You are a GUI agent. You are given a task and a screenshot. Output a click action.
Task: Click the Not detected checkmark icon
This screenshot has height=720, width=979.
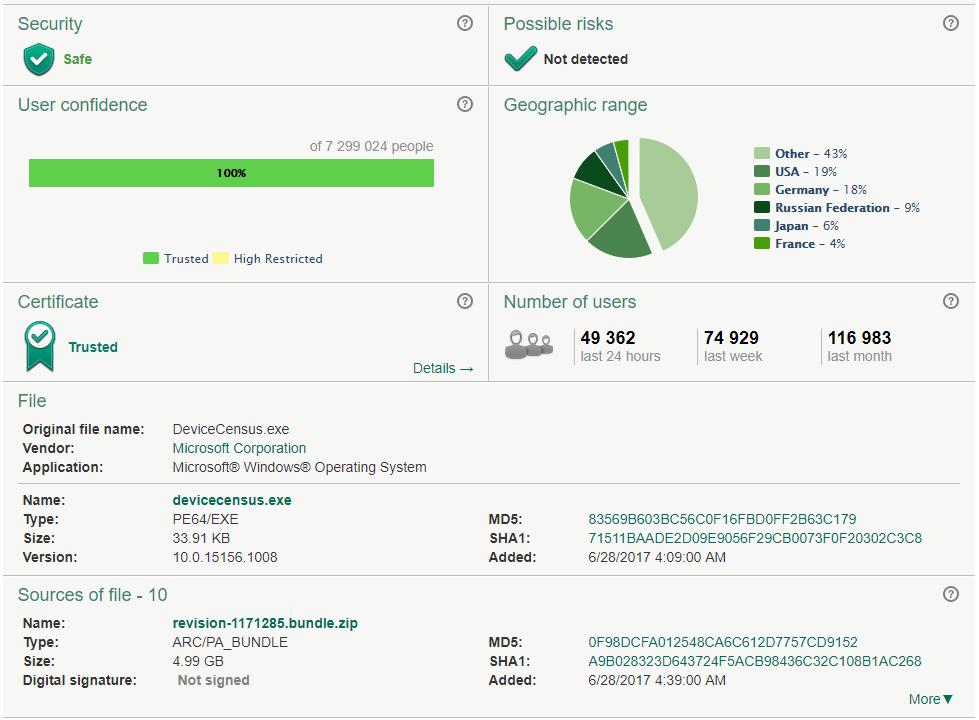[x=520, y=60]
